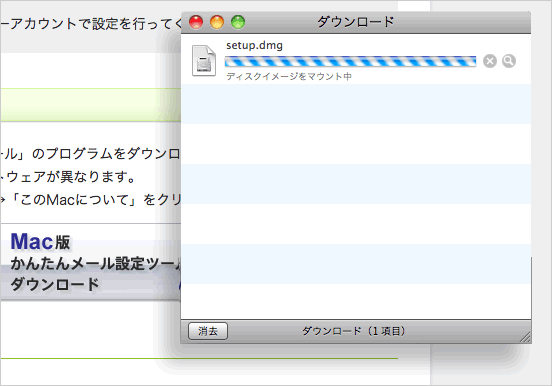
Task: Zoom the Downloads window with the green button
Action: tap(238, 22)
